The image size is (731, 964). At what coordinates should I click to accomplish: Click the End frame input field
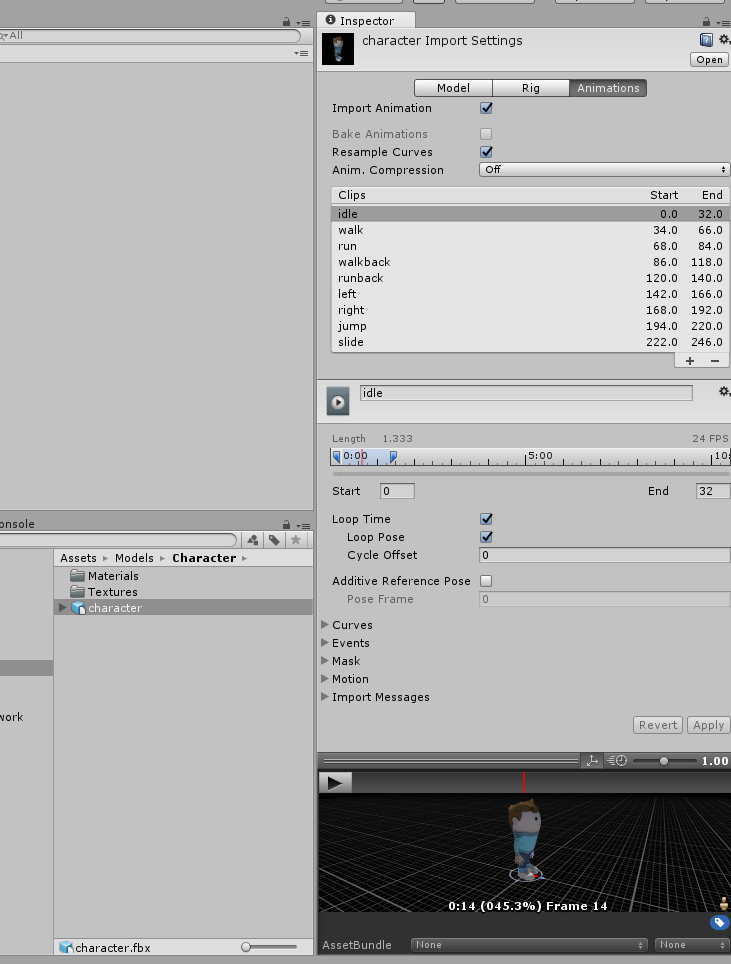[x=713, y=491]
